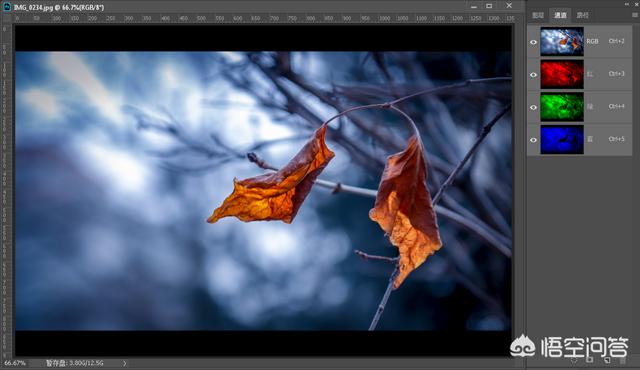Collapse the panel with the double-arrow icon
Viewport: 640px width, 370px height.
pyautogui.click(x=627, y=4)
